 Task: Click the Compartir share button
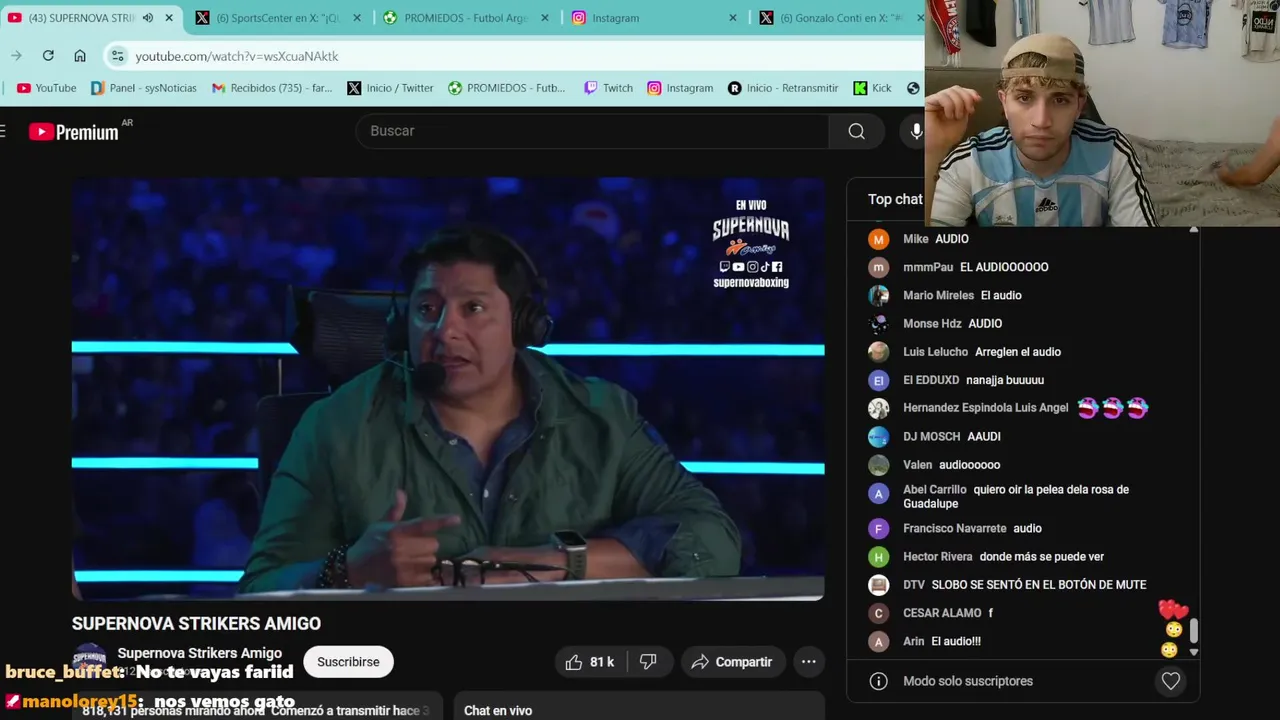tap(732, 662)
